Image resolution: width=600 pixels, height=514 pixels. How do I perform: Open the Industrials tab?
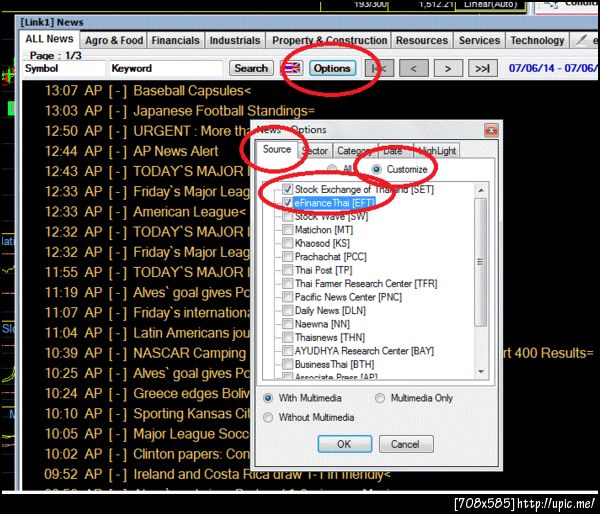[x=235, y=40]
